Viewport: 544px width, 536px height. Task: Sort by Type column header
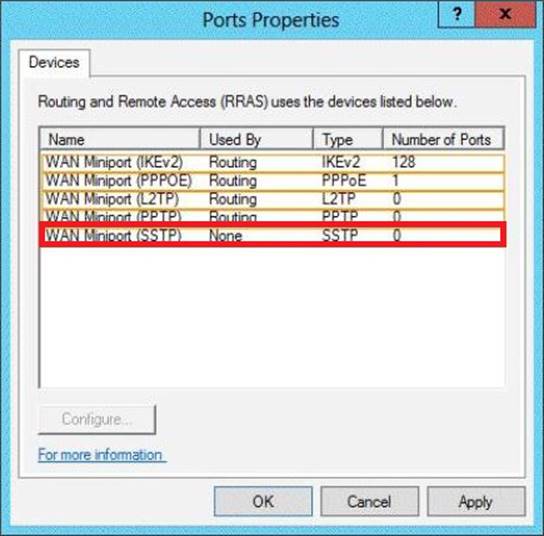pos(348,139)
